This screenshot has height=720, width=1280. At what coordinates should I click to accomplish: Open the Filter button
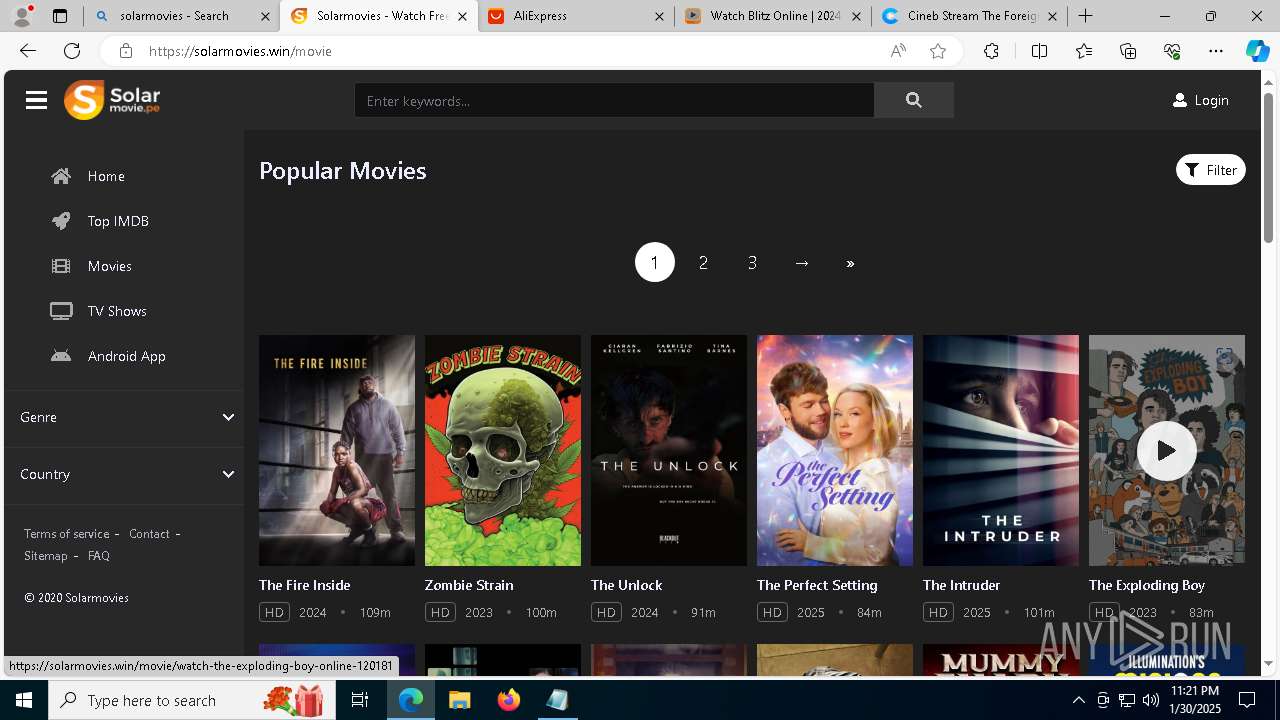pos(1210,170)
